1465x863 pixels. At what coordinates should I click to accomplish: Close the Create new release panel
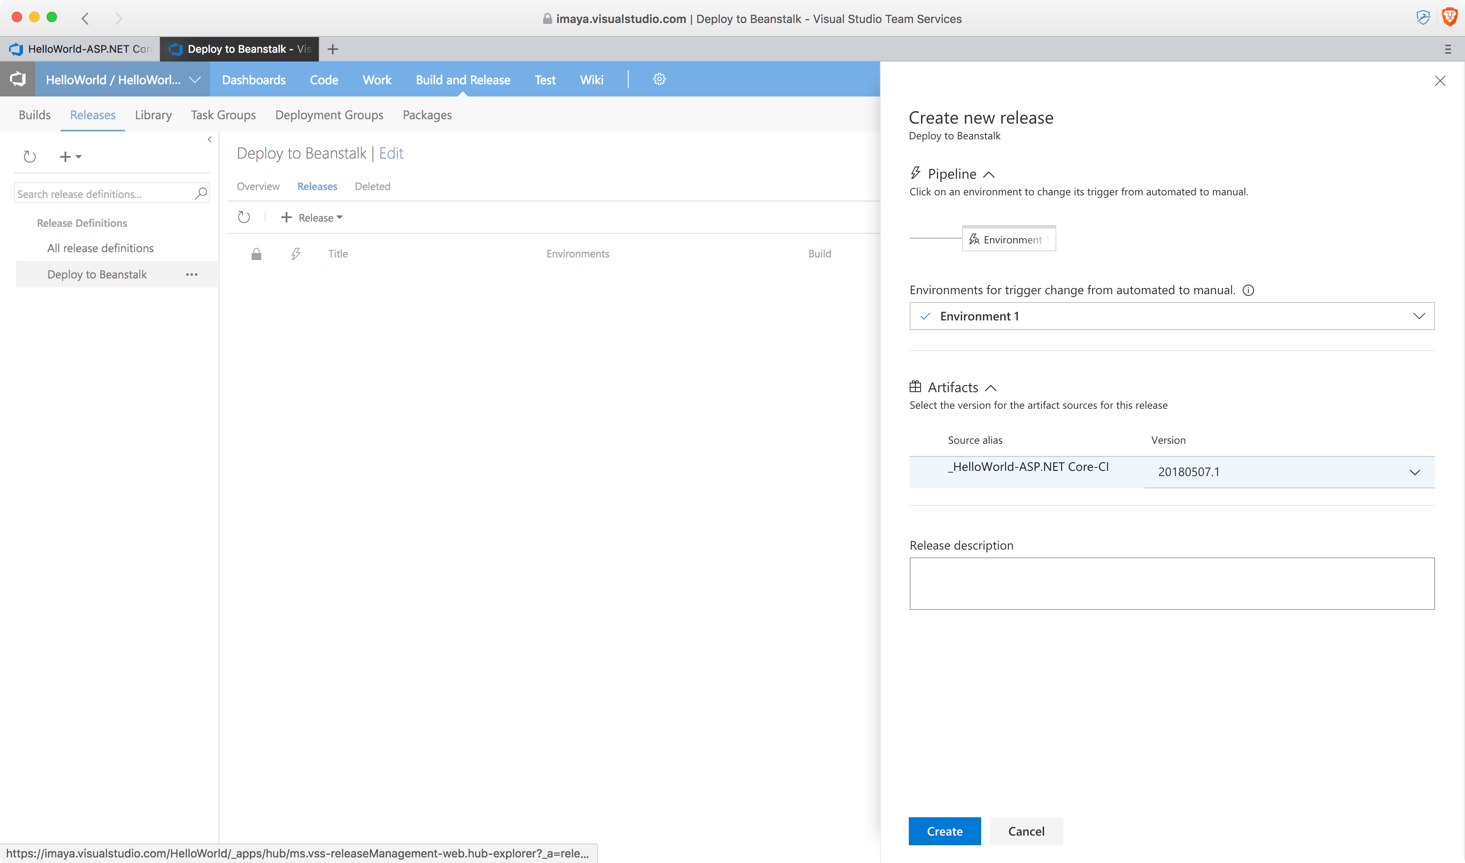pyautogui.click(x=1440, y=81)
